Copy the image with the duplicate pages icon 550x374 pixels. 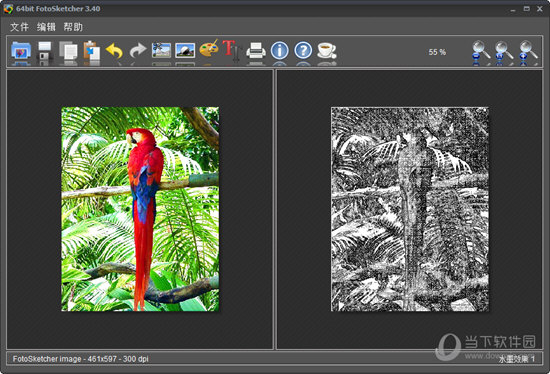(68, 51)
